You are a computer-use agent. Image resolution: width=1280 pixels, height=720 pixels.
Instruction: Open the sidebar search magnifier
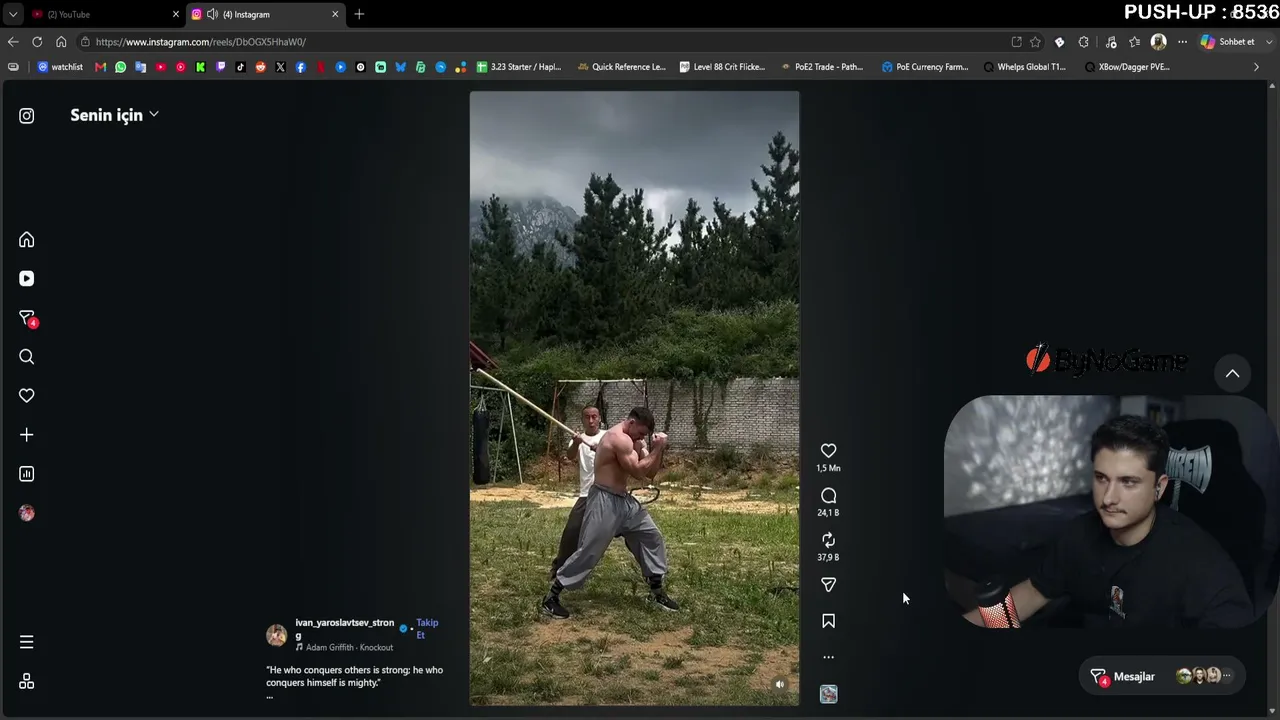[27, 357]
